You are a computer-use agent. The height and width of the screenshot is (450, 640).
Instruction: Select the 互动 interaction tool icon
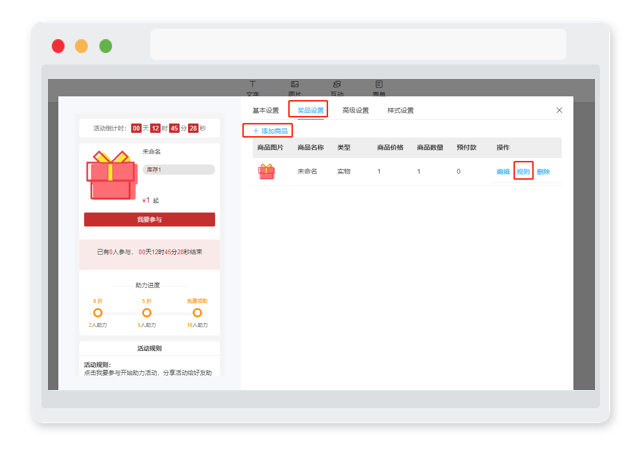(337, 84)
